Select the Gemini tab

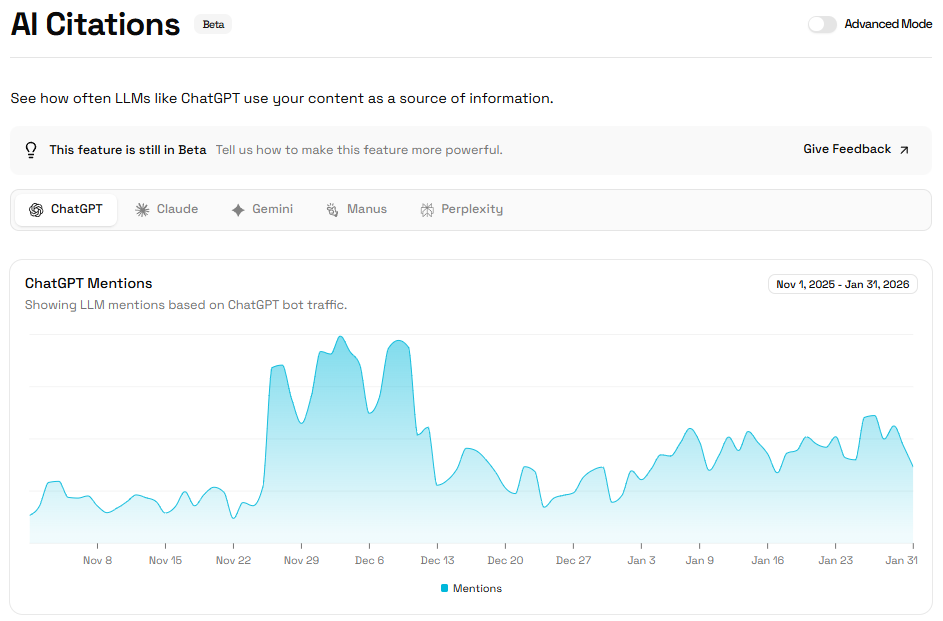click(262, 209)
